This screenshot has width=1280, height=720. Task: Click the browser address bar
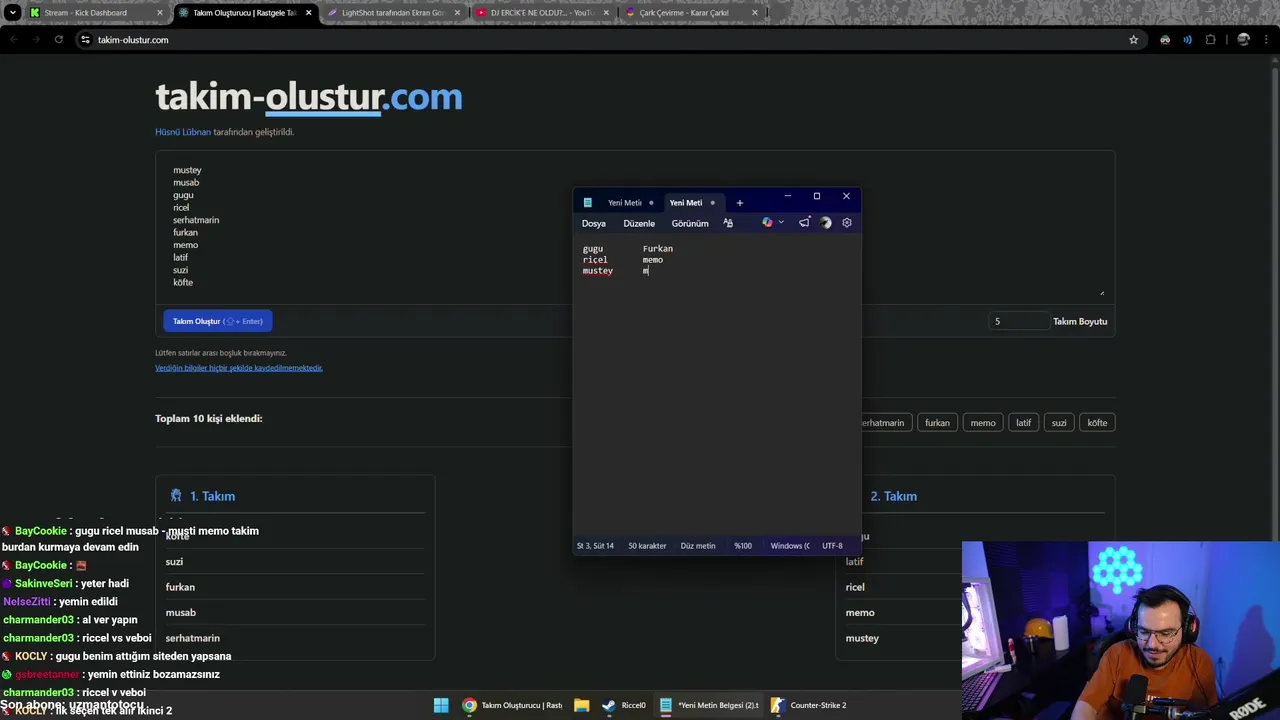click(x=610, y=40)
